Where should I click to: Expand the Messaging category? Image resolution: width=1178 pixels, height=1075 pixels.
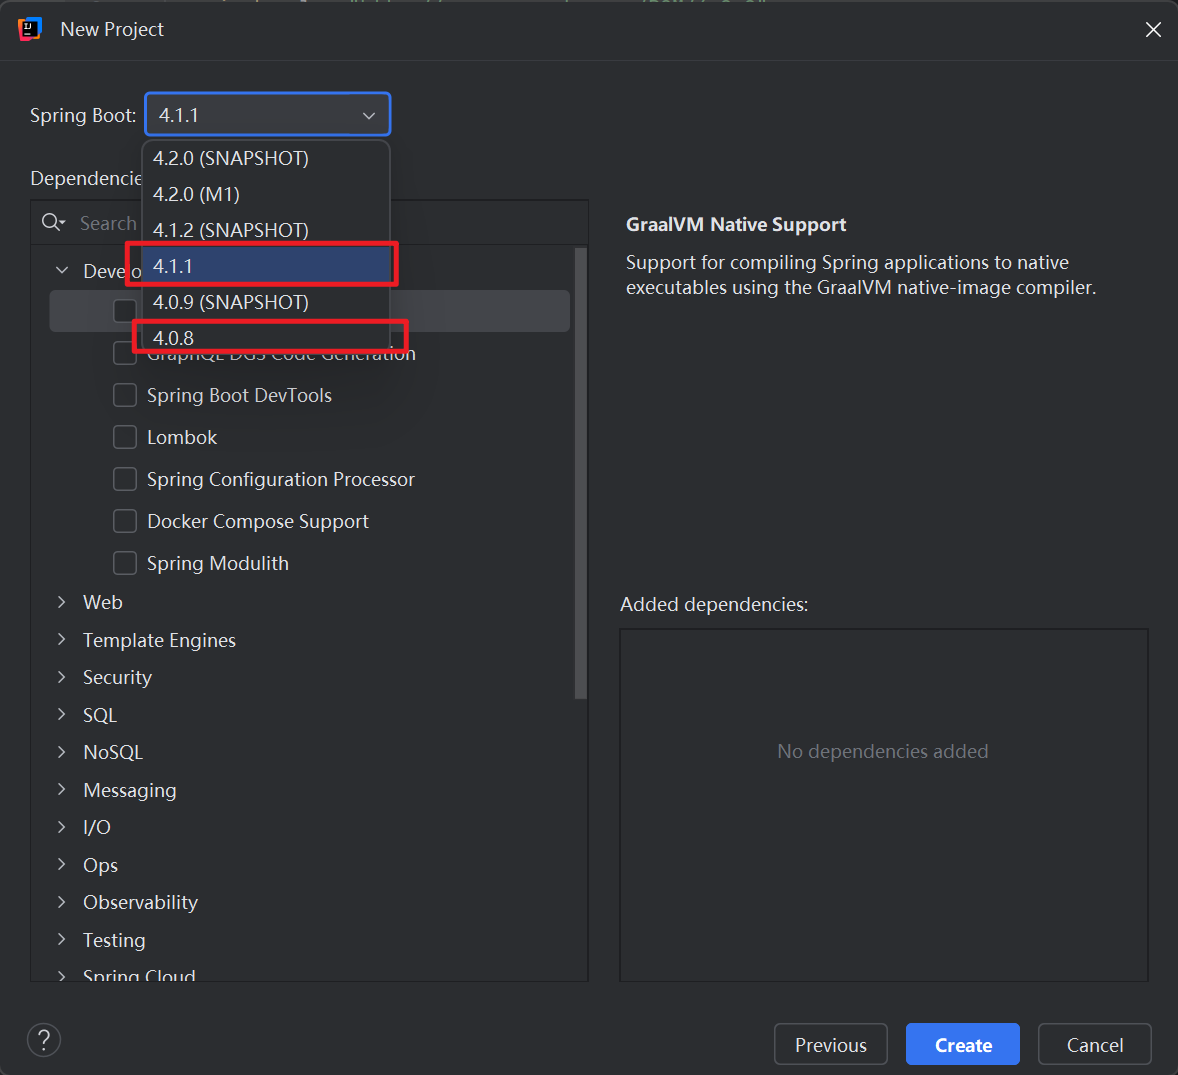(62, 790)
